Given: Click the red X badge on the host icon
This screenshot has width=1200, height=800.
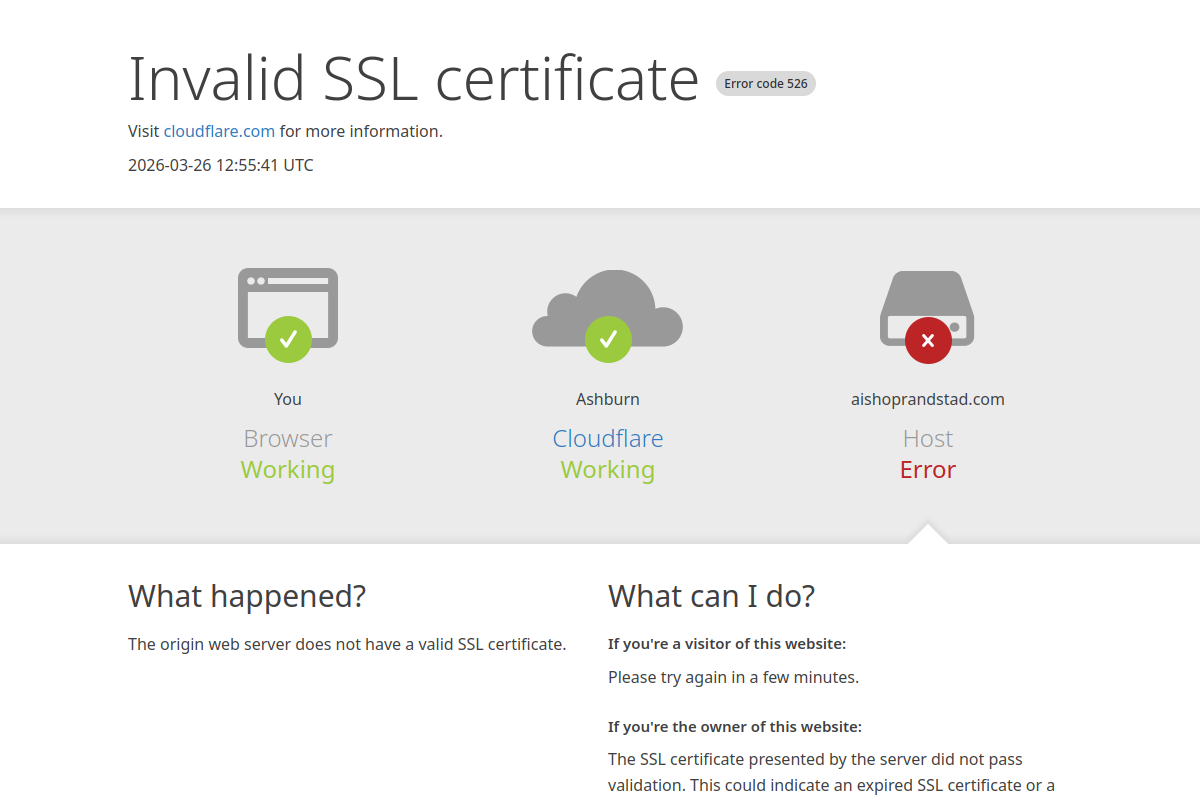Looking at the screenshot, I should tap(927, 340).
